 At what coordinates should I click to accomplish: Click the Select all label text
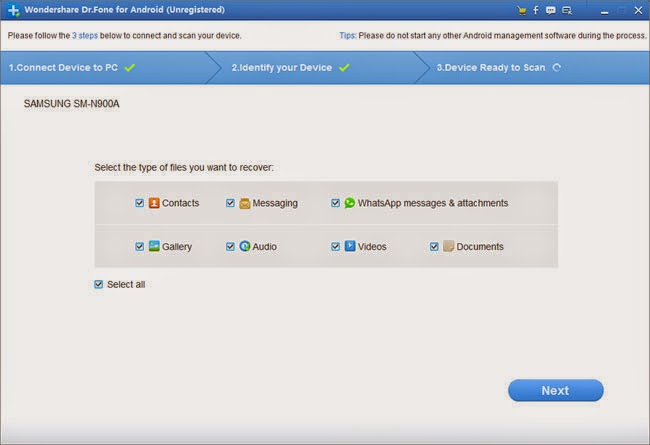[x=126, y=284]
